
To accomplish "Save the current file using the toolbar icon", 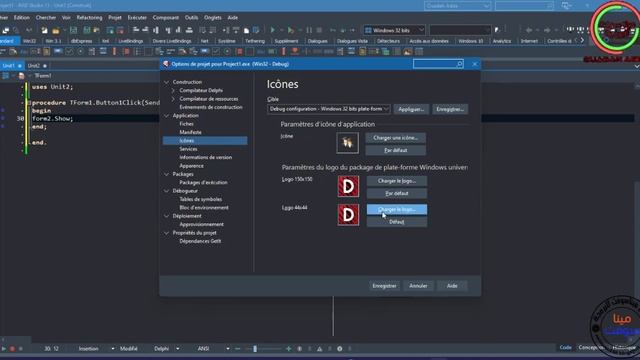I will pyautogui.click(x=73, y=30).
